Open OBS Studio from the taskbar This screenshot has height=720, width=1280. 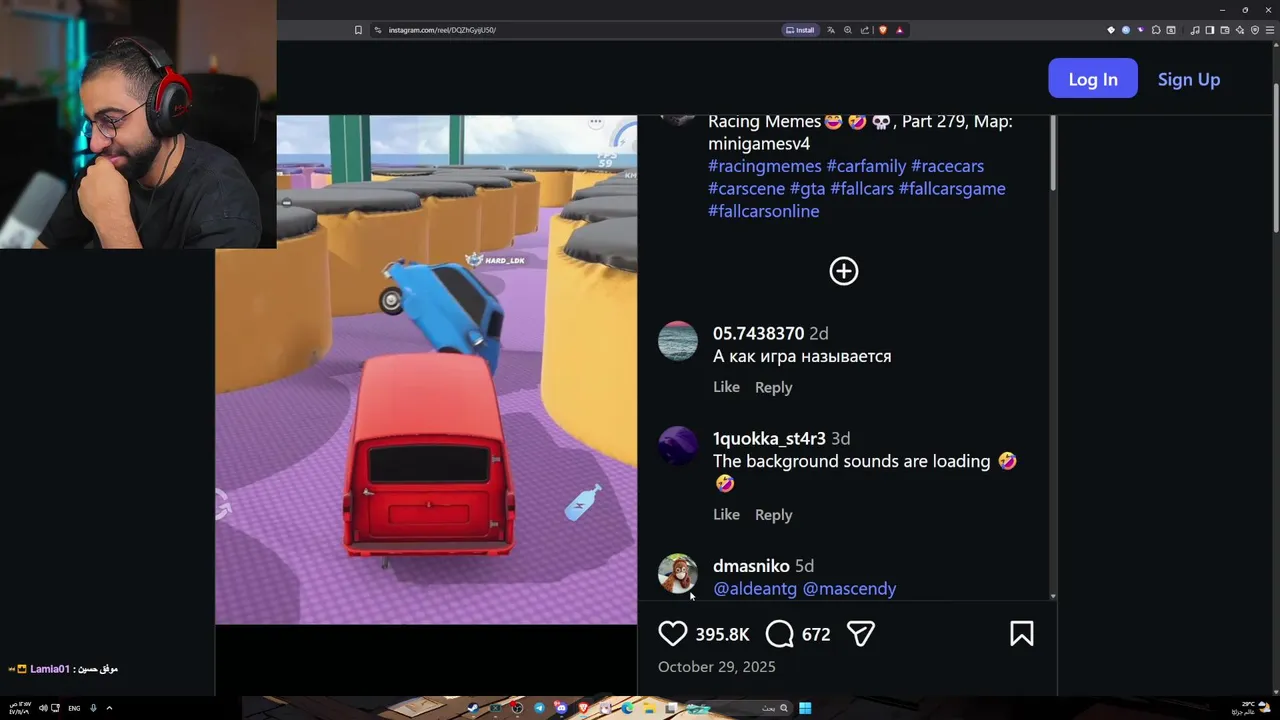point(517,708)
